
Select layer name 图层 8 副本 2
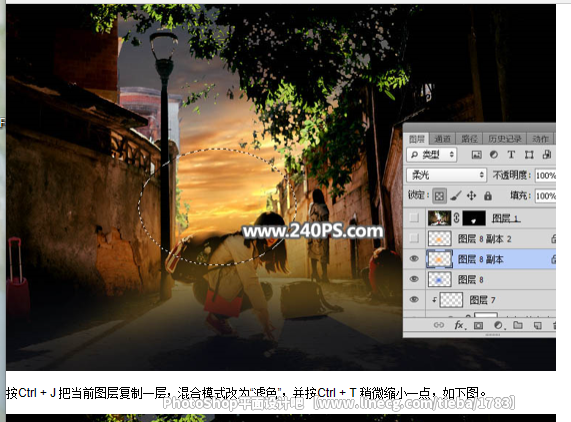(x=485, y=239)
